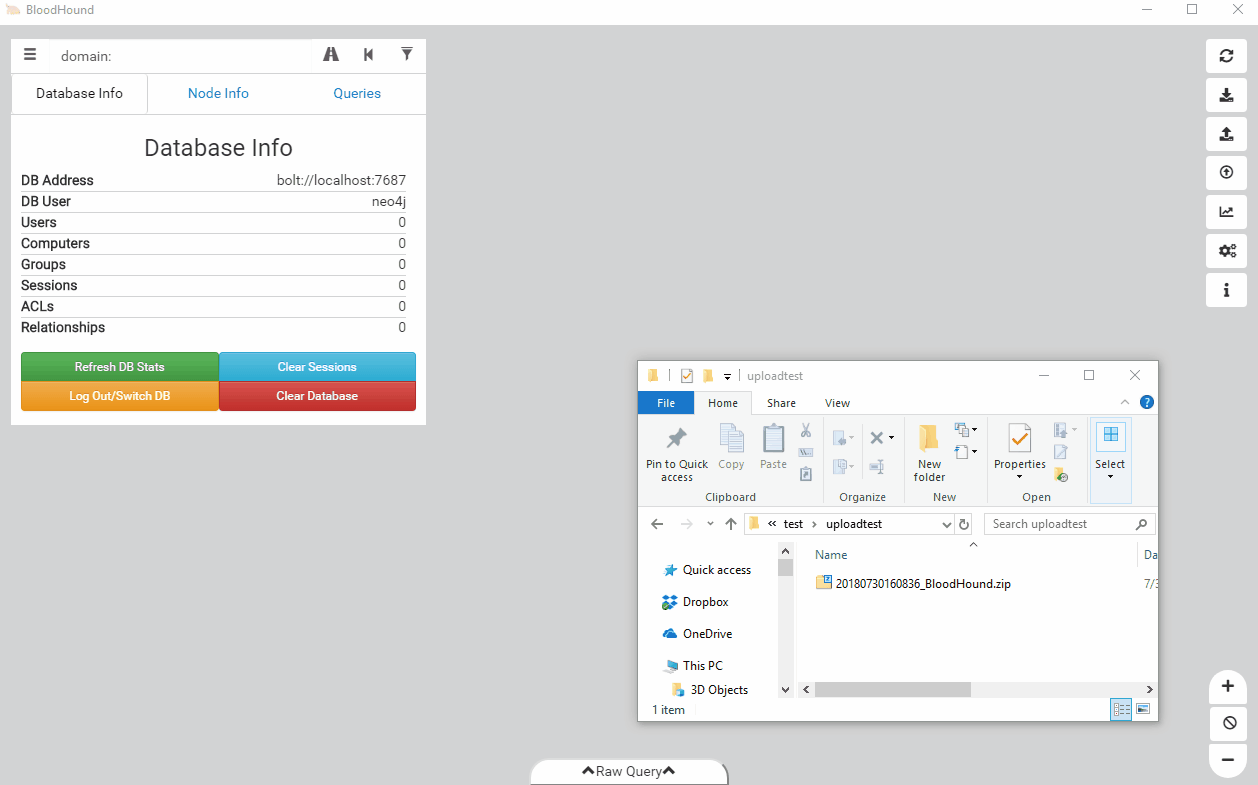The image size is (1258, 785).
Task: Open the Delete dropdown in the Organize group
Action: (x=891, y=438)
